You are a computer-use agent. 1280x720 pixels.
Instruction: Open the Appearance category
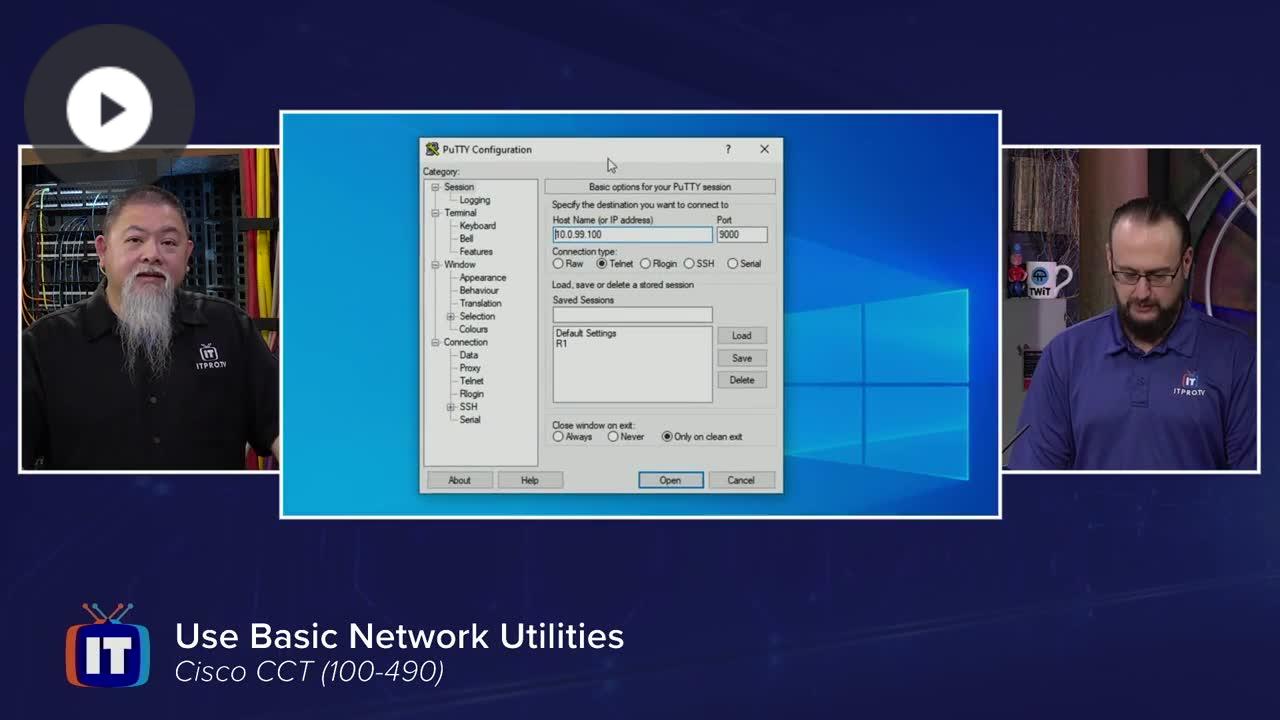(x=483, y=278)
